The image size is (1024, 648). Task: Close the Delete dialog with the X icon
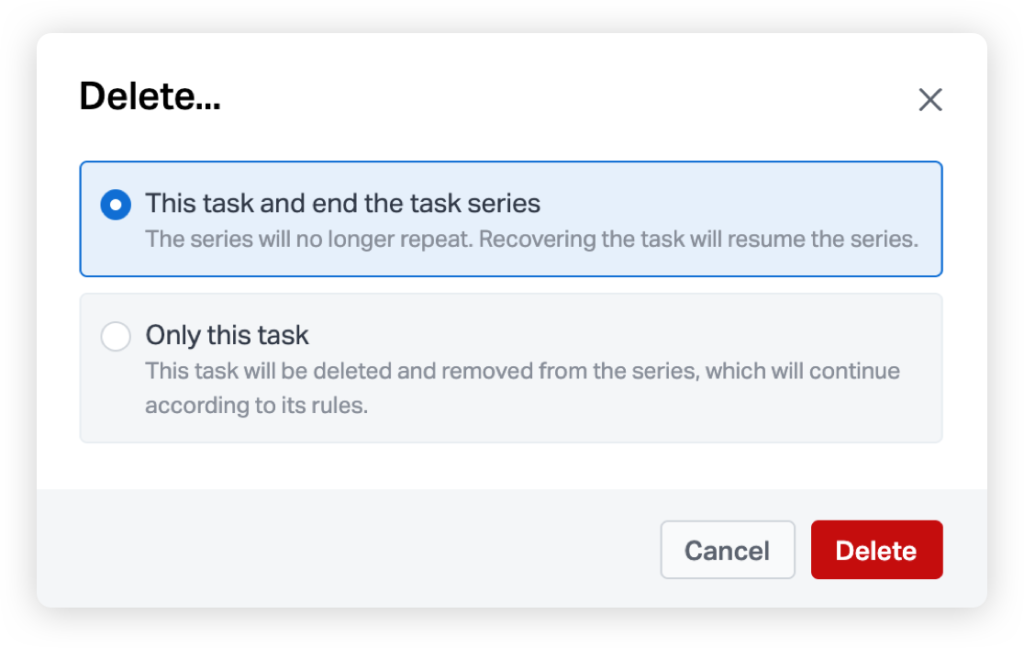click(x=930, y=100)
